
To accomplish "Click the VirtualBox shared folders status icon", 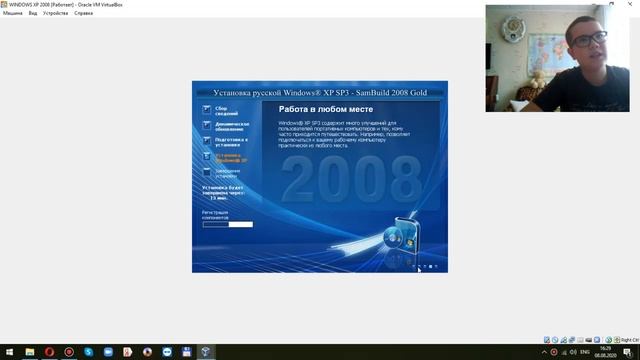I will [589, 340].
